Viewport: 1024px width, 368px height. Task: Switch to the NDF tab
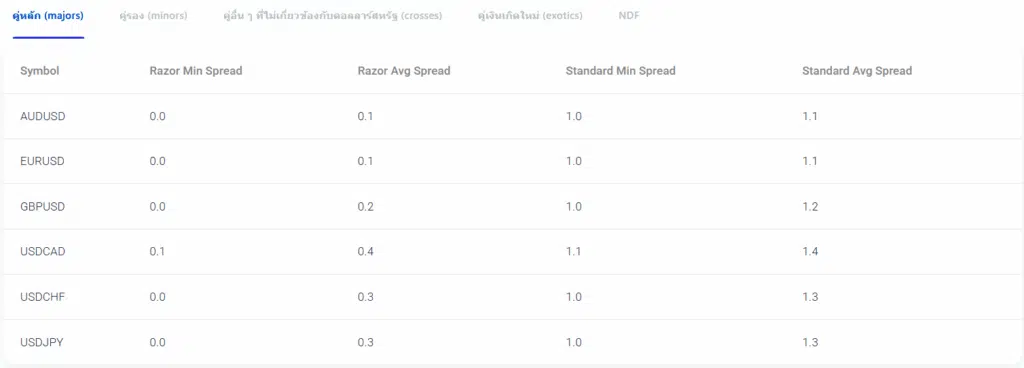pos(629,16)
